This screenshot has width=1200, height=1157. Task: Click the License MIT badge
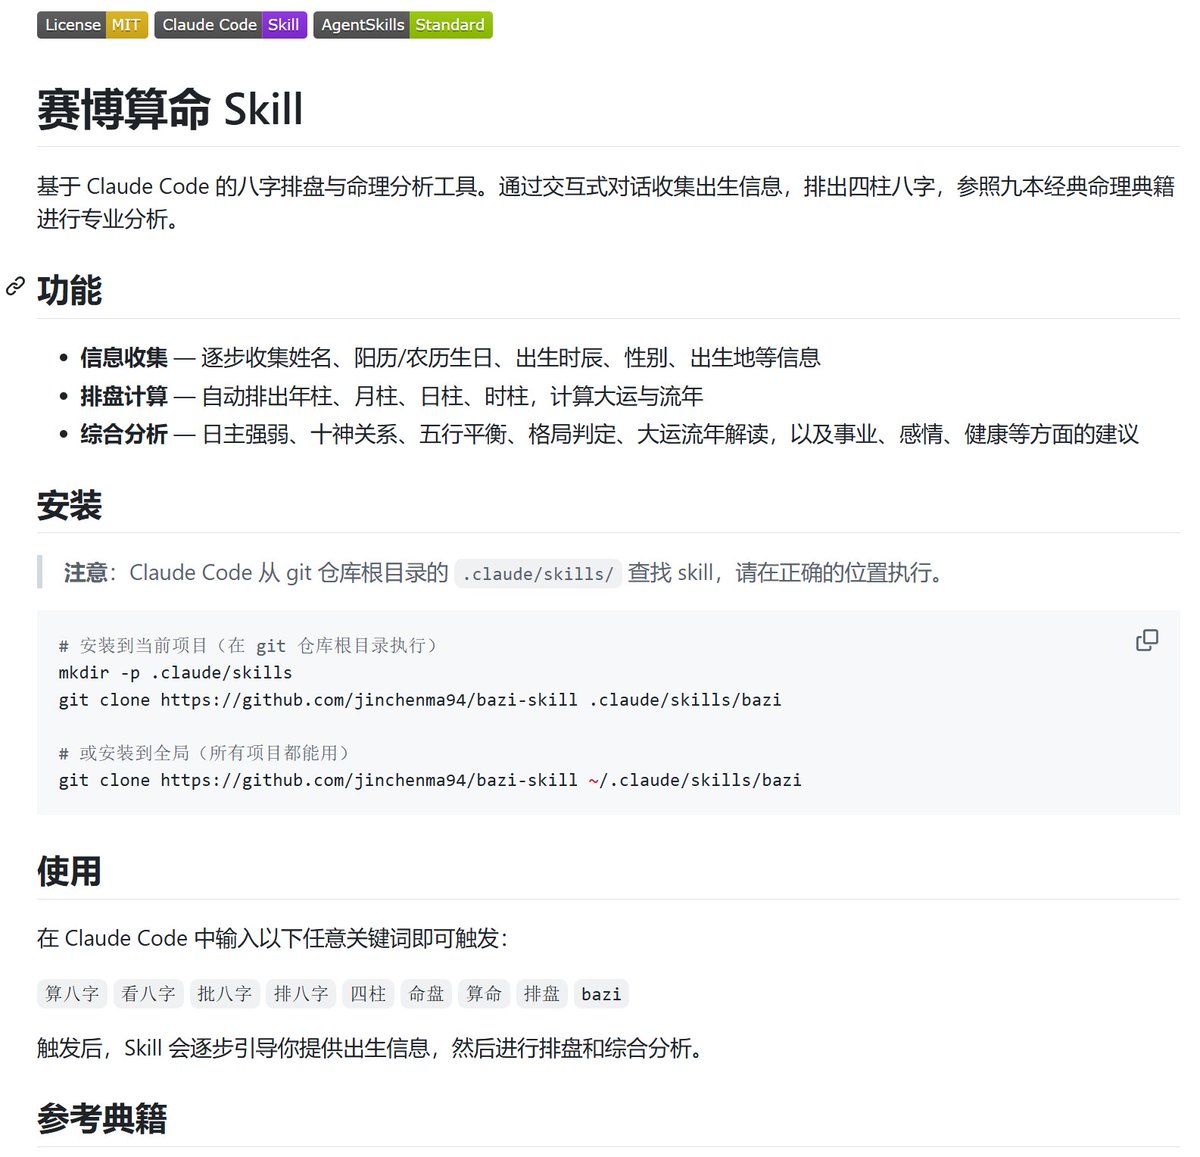92,25
